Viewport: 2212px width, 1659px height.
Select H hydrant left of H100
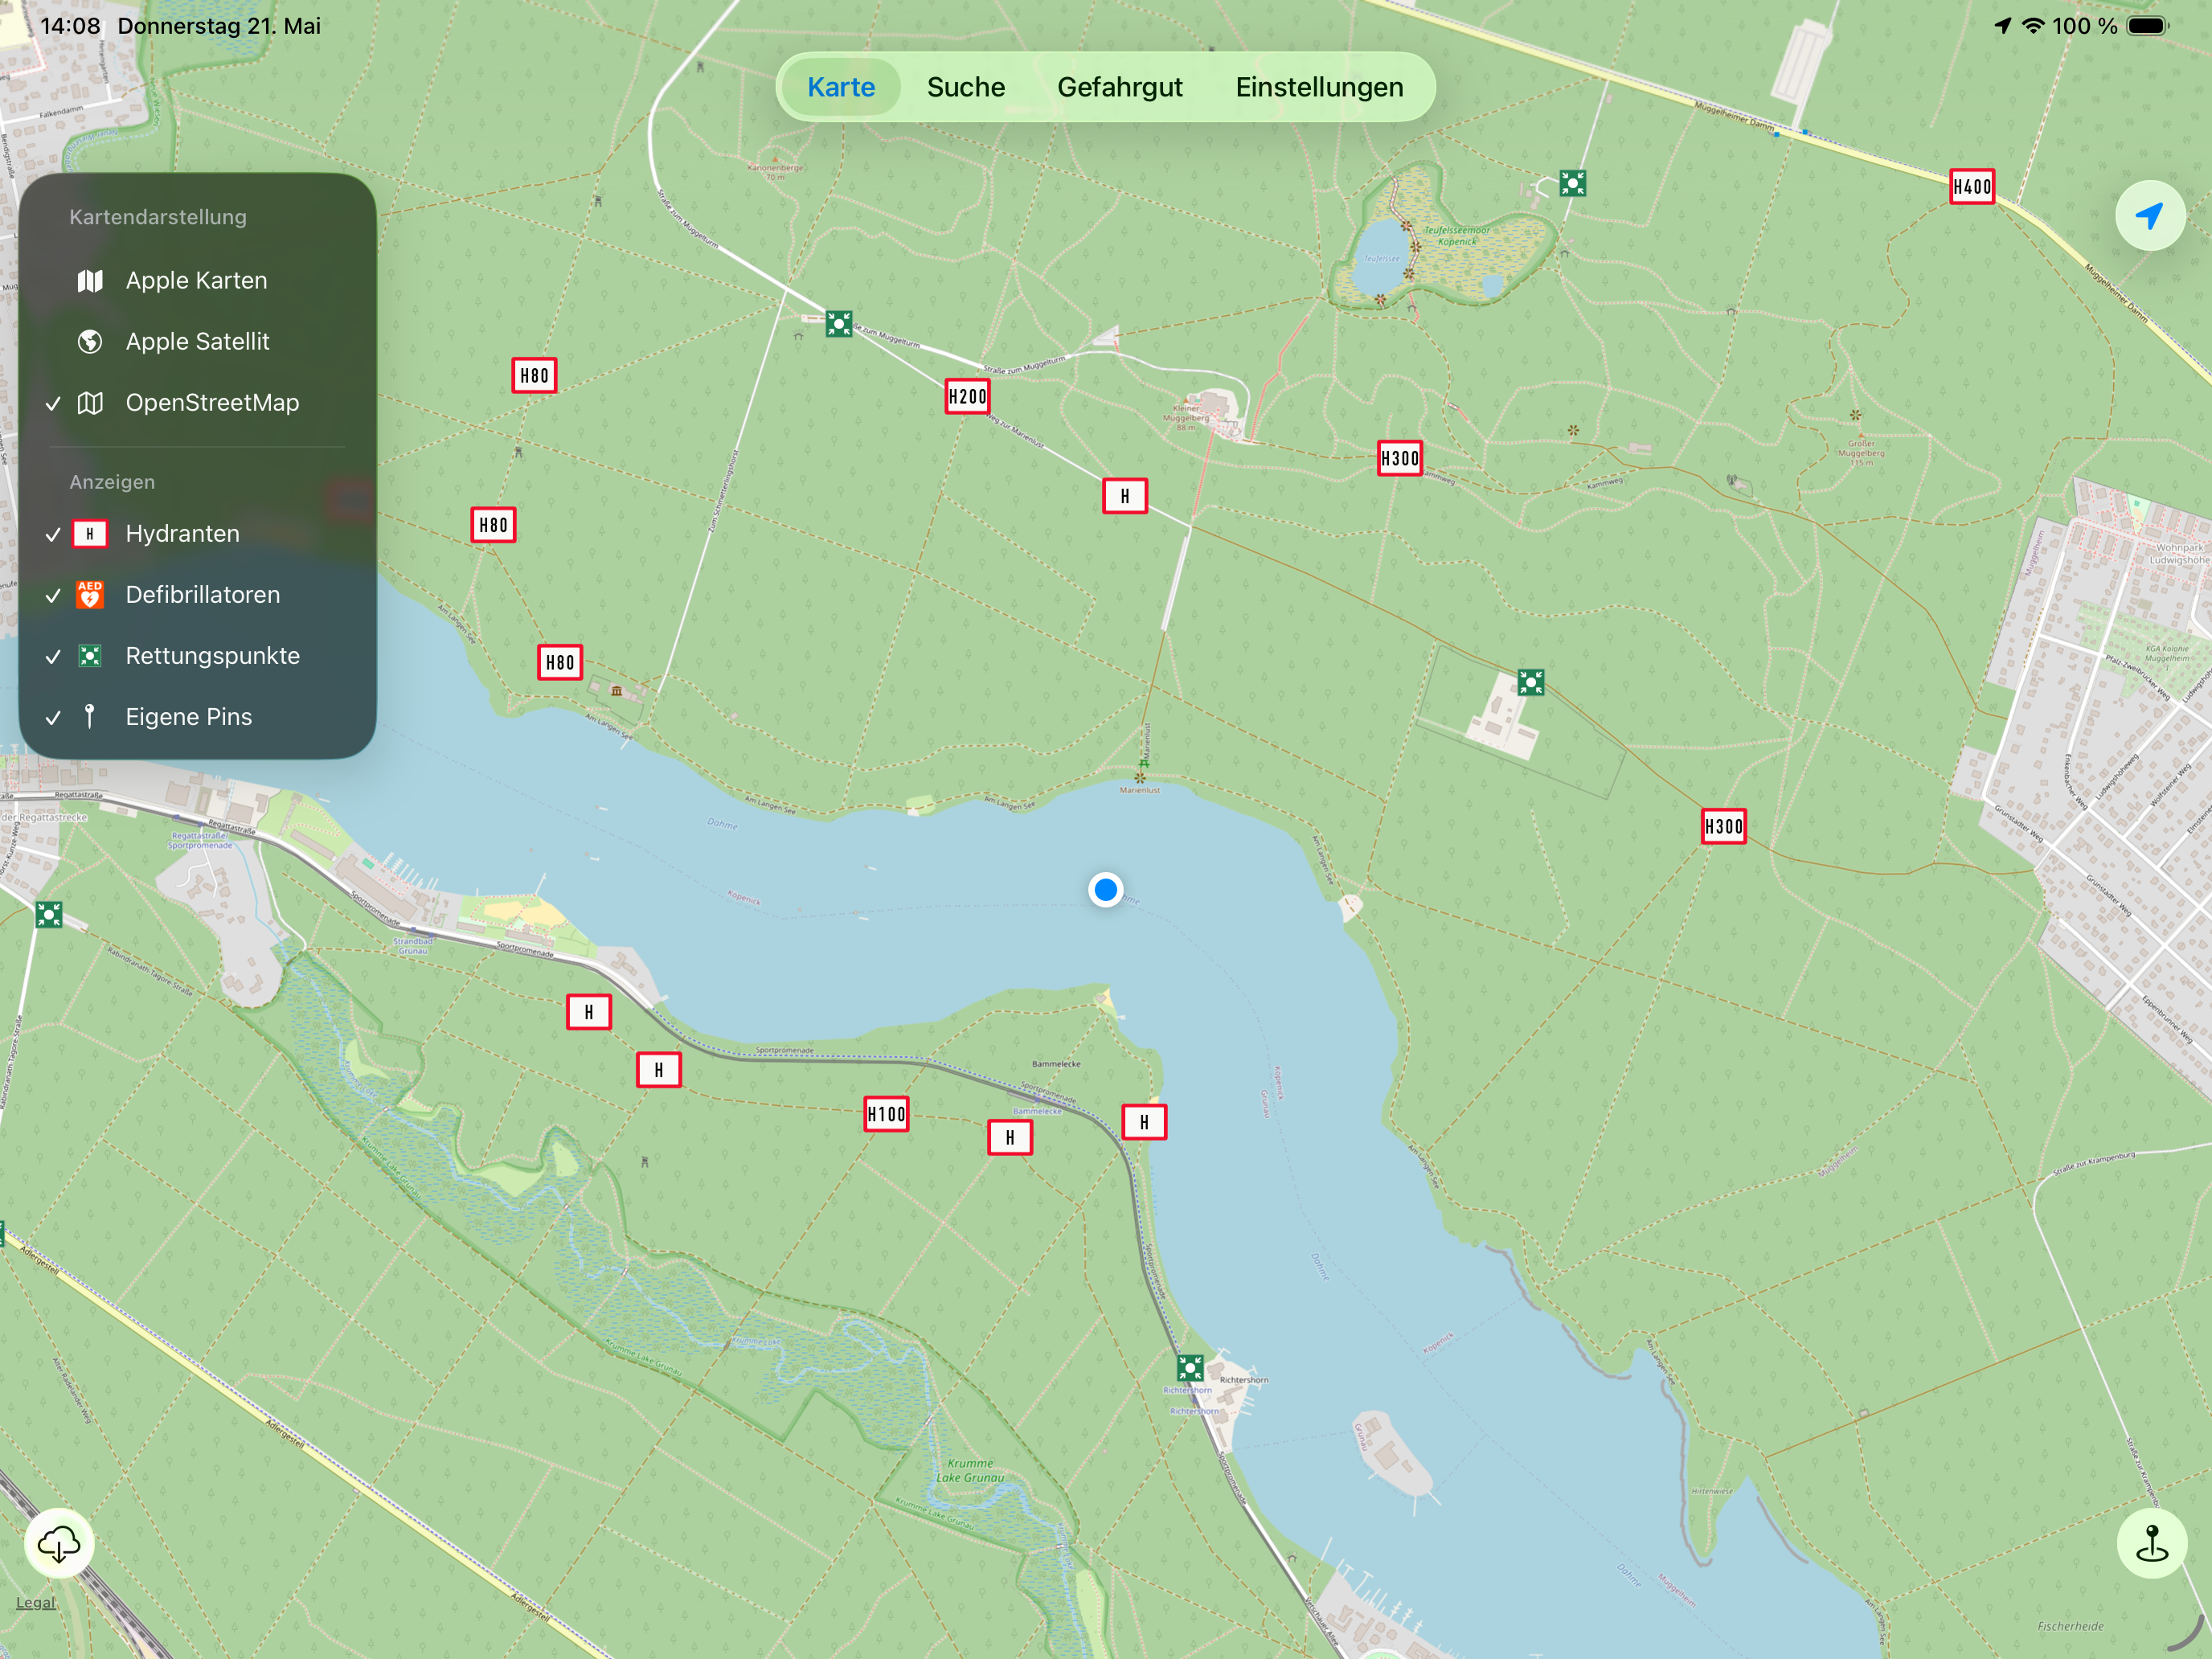(658, 1070)
